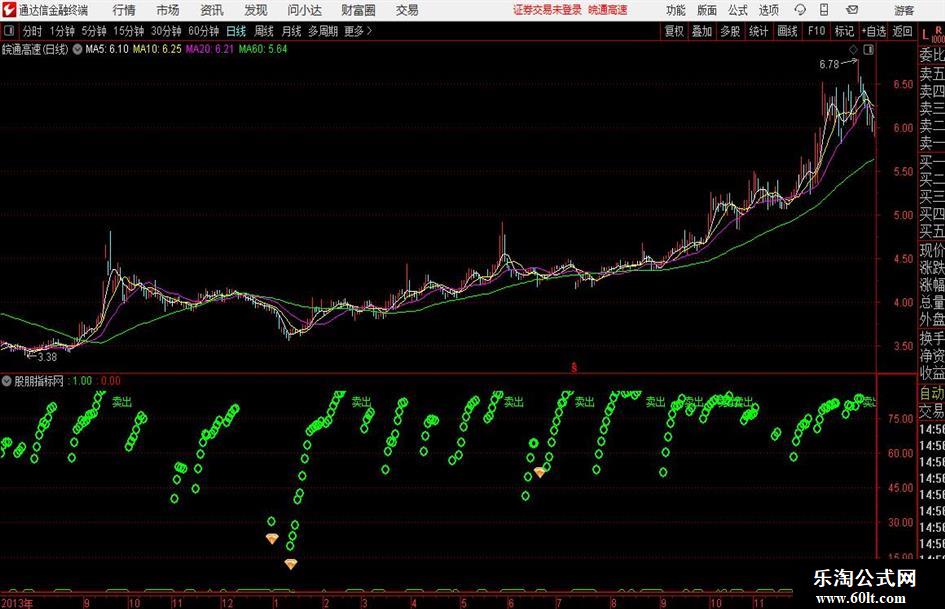Click the 6.78 high price label
945x609 pixels.
click(829, 65)
